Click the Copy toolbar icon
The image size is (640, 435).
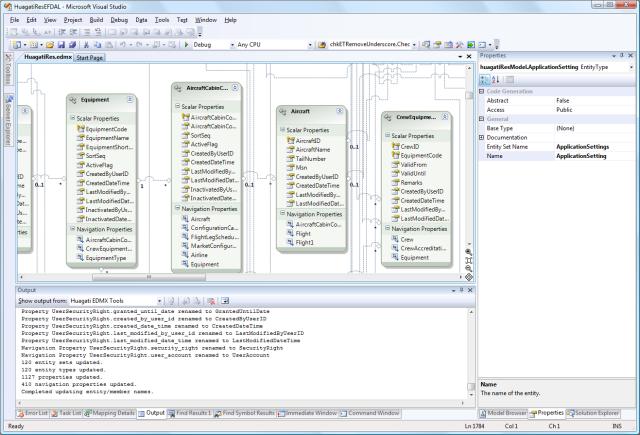click(98, 44)
